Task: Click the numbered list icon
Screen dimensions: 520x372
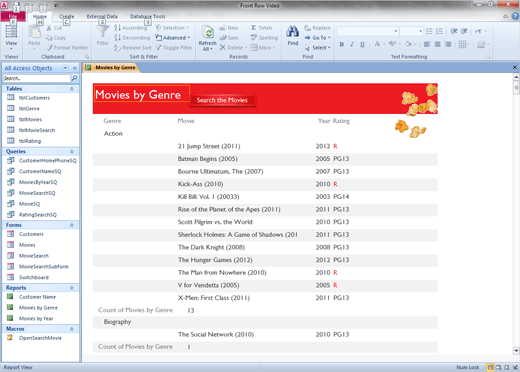Action: coord(440,31)
